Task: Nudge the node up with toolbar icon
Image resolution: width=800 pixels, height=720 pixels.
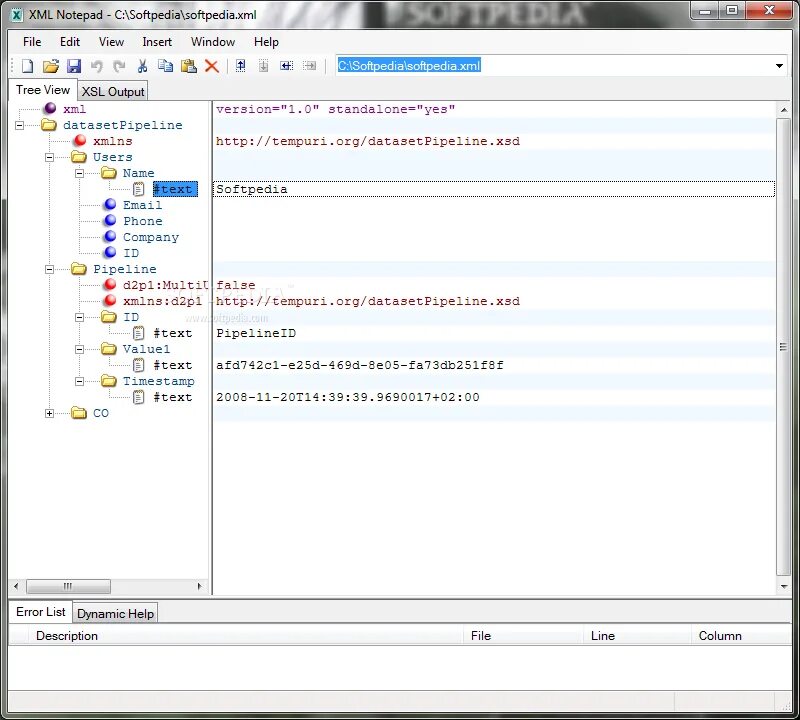Action: 241,66
